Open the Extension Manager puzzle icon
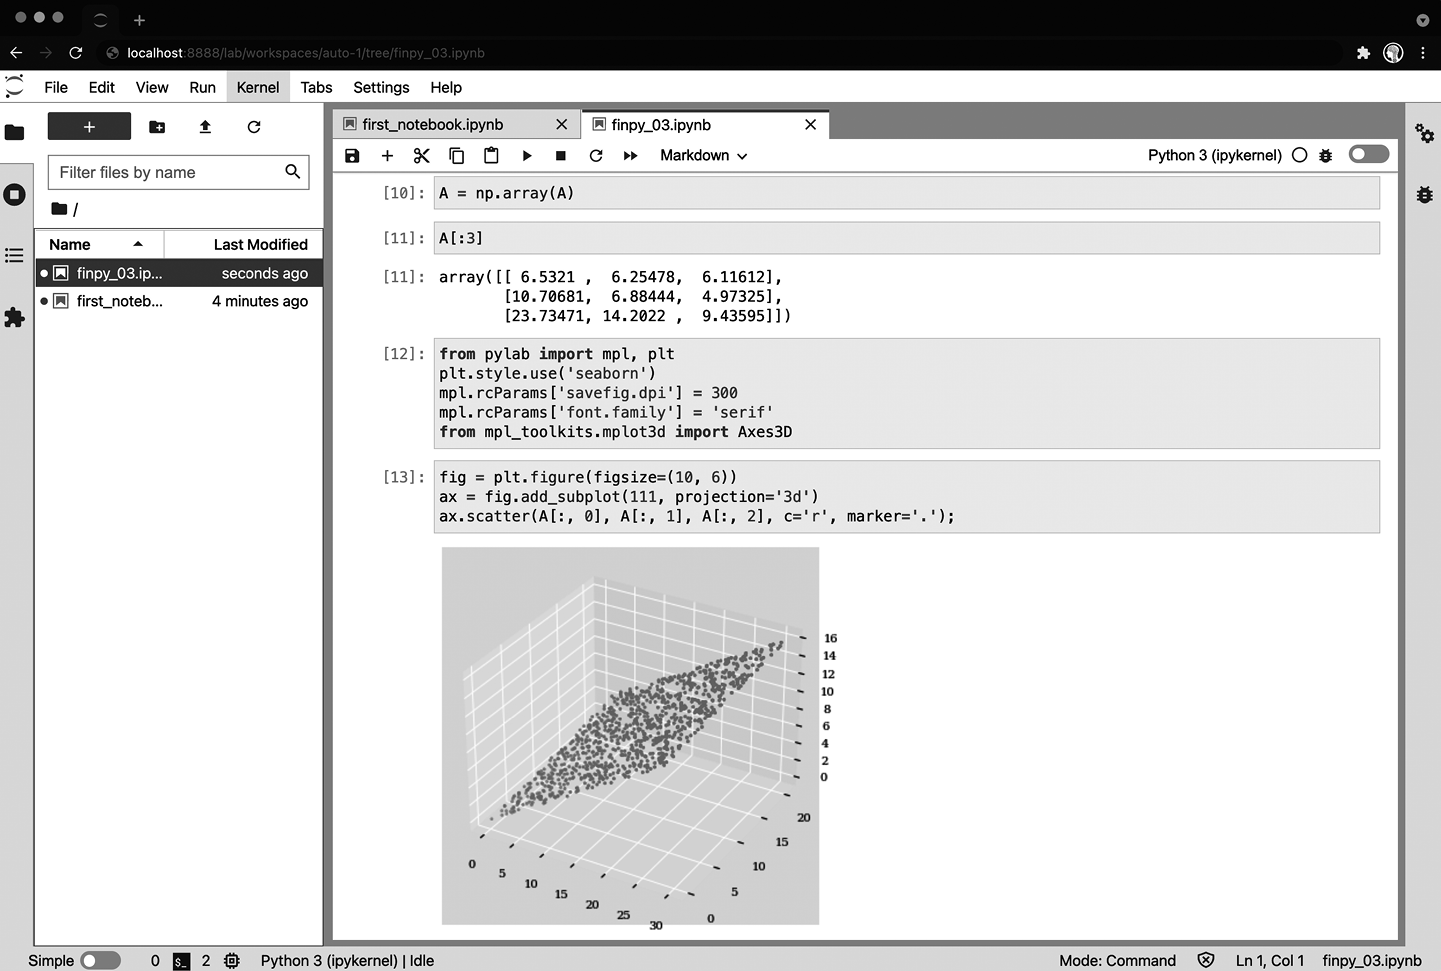1441x971 pixels. click(x=15, y=318)
